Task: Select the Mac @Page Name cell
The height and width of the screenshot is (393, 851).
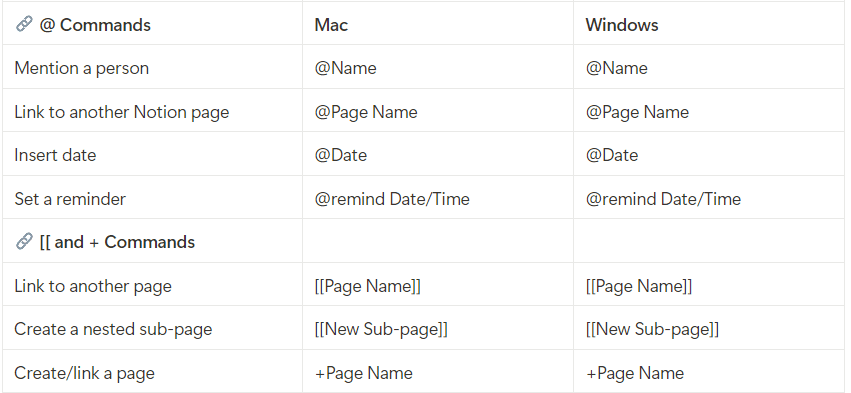Action: 438,111
